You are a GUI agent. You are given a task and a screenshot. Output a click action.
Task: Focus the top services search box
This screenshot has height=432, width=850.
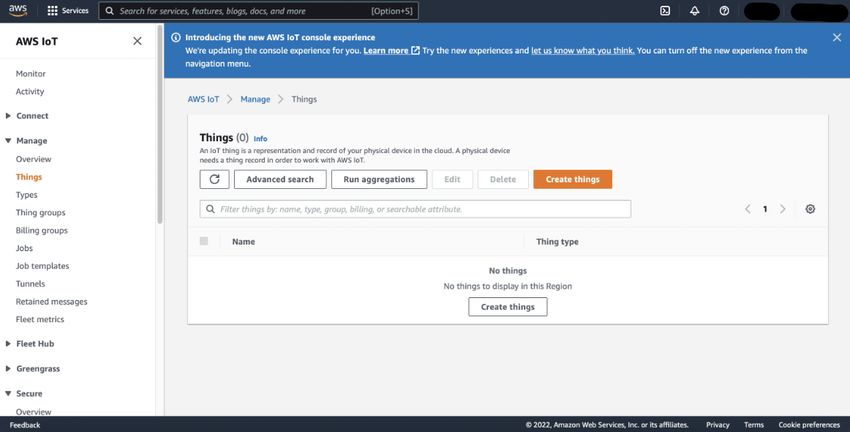click(x=259, y=11)
